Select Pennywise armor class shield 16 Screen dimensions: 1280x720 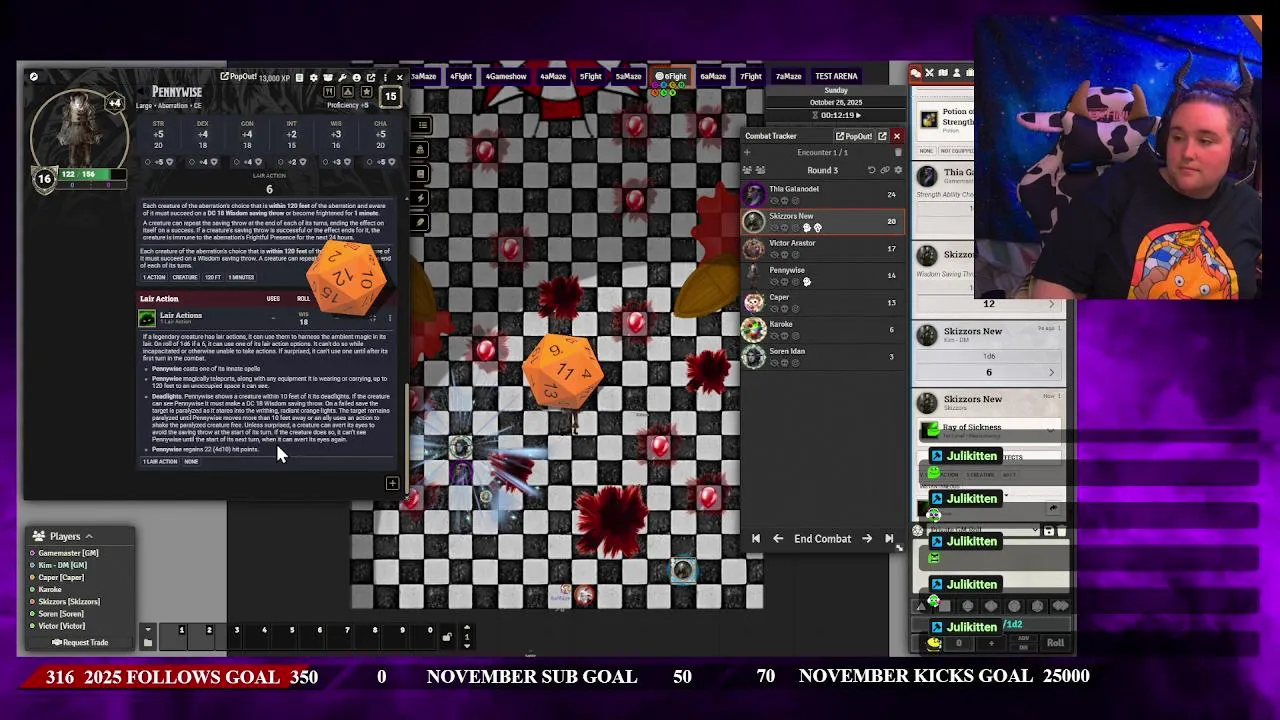click(44, 179)
